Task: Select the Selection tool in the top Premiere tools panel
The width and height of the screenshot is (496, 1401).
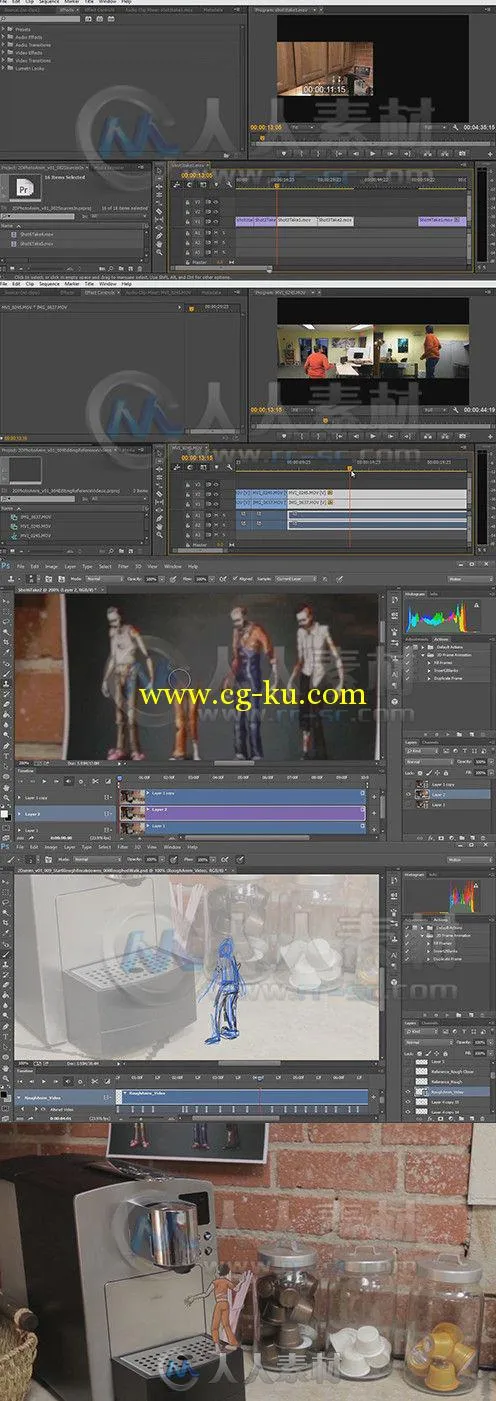Action: click(x=159, y=171)
